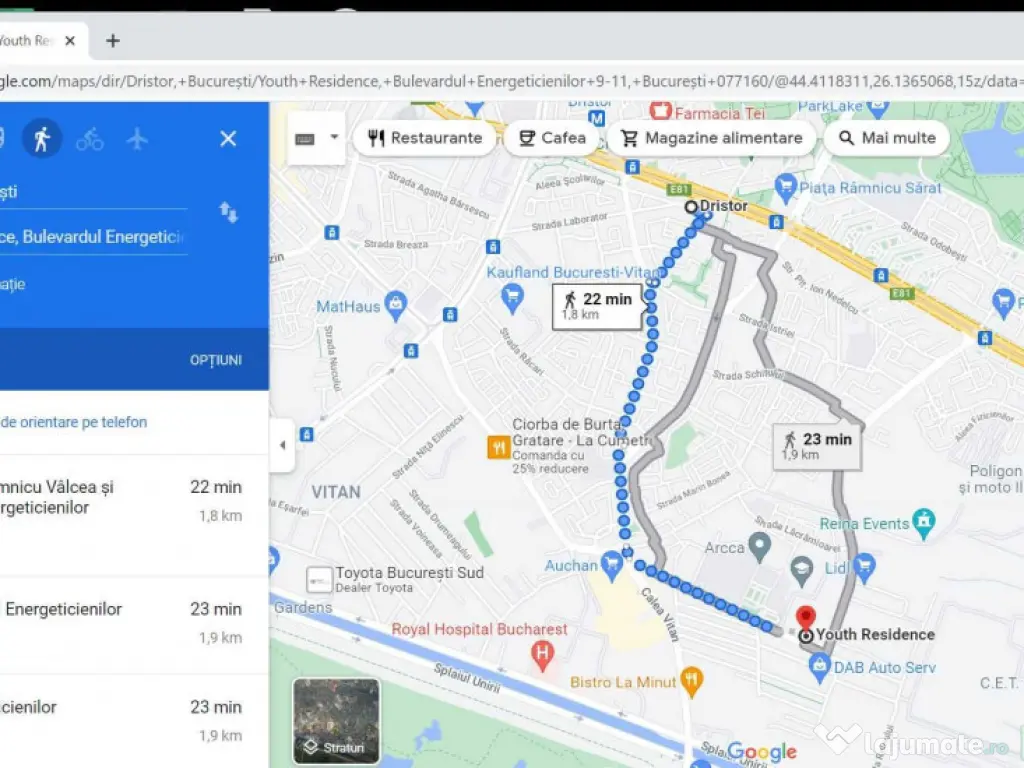This screenshot has width=1024, height=768.
Task: Swap start and destination points
Action: click(x=228, y=212)
